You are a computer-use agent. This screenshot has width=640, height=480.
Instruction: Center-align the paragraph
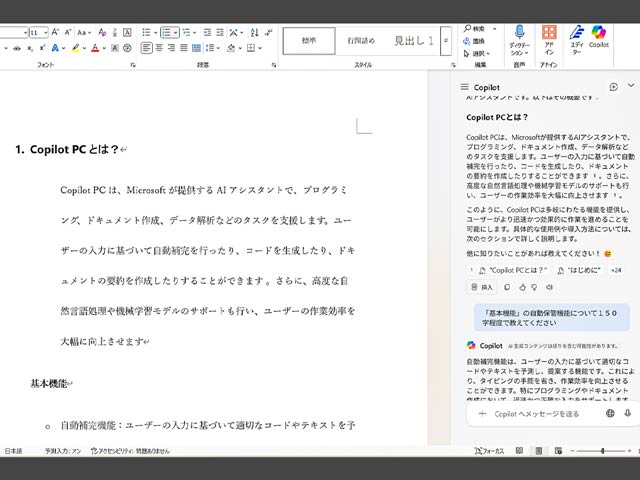point(159,48)
